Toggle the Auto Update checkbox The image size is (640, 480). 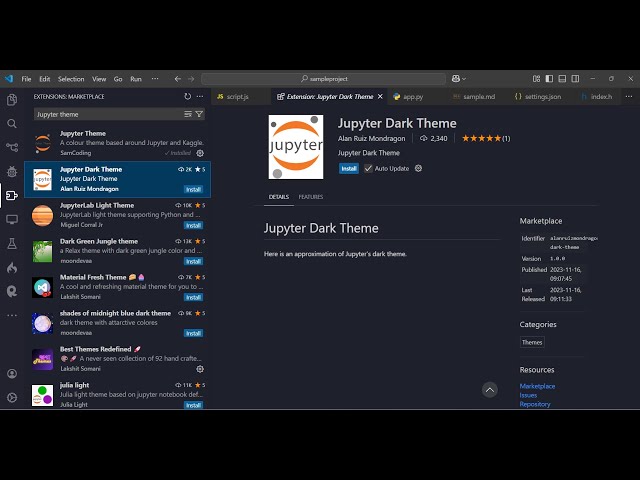click(368, 168)
